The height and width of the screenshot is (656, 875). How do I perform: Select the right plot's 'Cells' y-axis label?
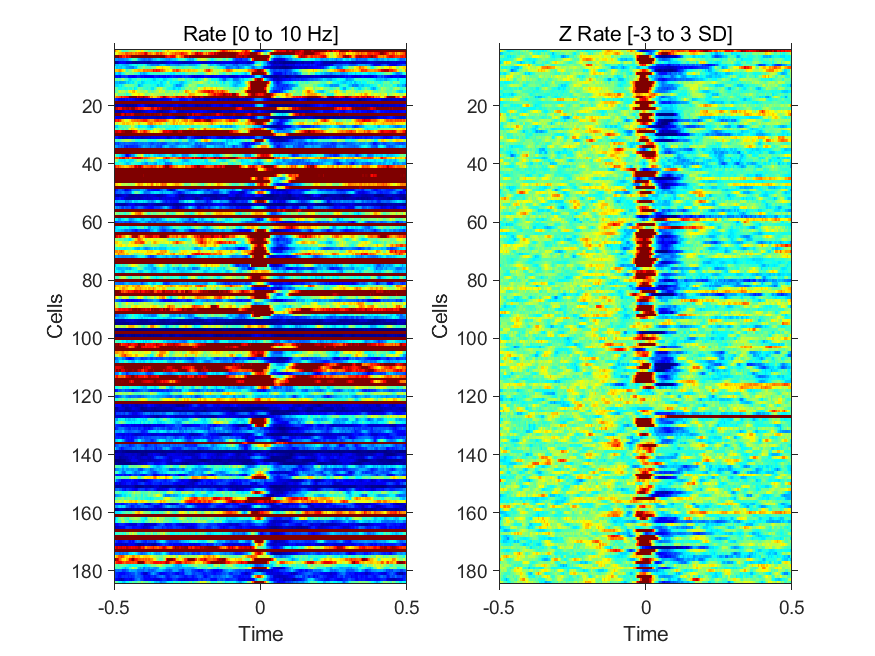point(440,316)
